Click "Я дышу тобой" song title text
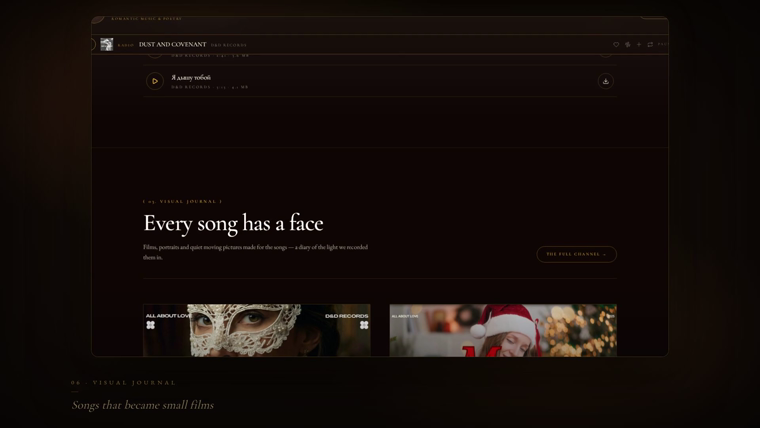This screenshot has width=760, height=428. click(191, 78)
